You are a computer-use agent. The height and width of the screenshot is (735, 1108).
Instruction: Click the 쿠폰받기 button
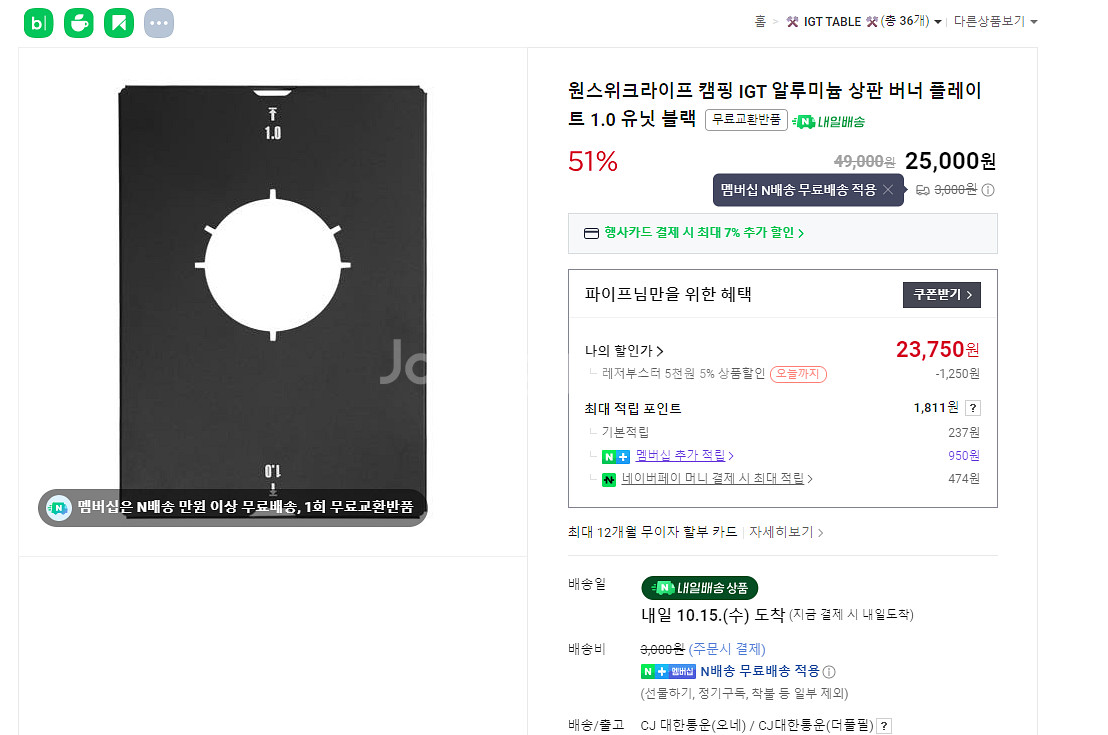click(x=941, y=295)
